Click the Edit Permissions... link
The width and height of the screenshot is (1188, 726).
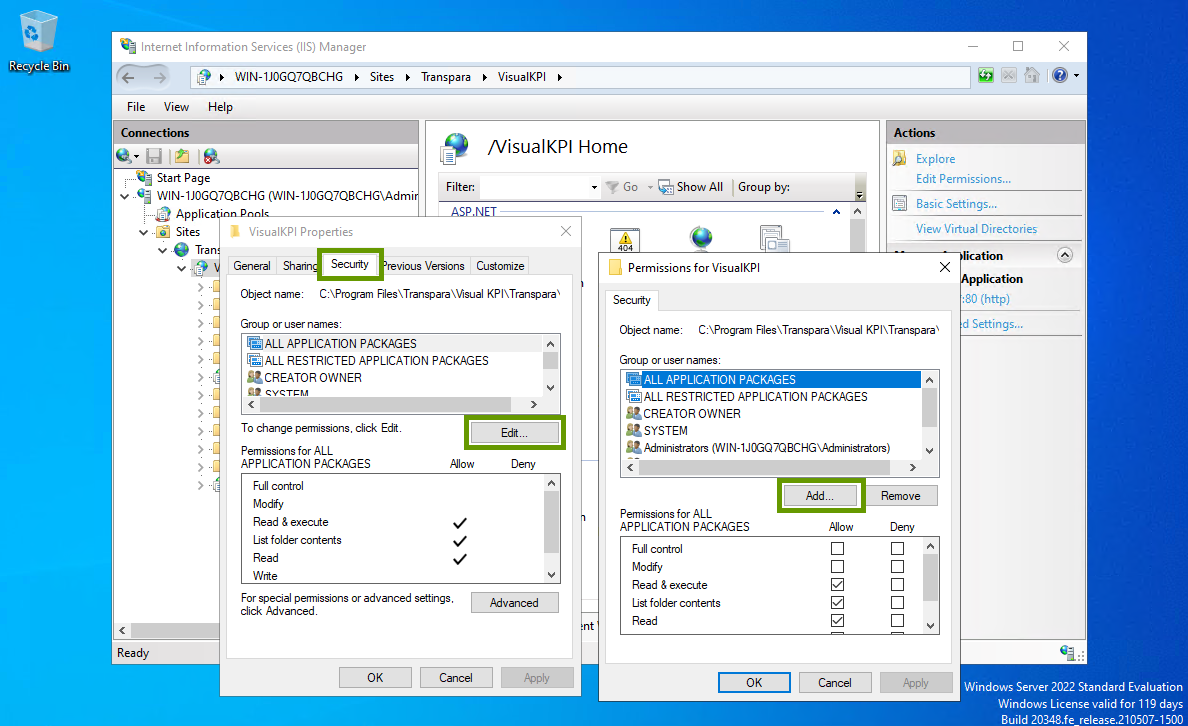[962, 179]
